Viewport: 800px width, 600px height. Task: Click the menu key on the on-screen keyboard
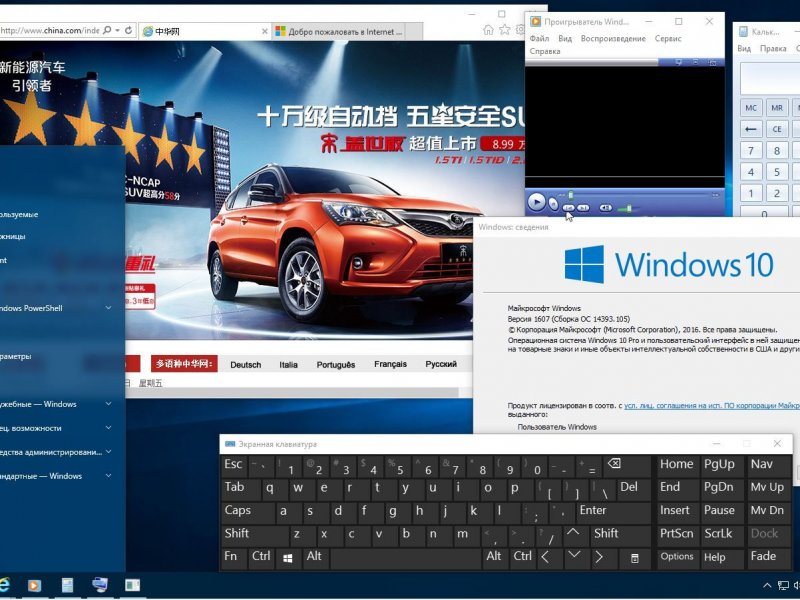pos(634,558)
